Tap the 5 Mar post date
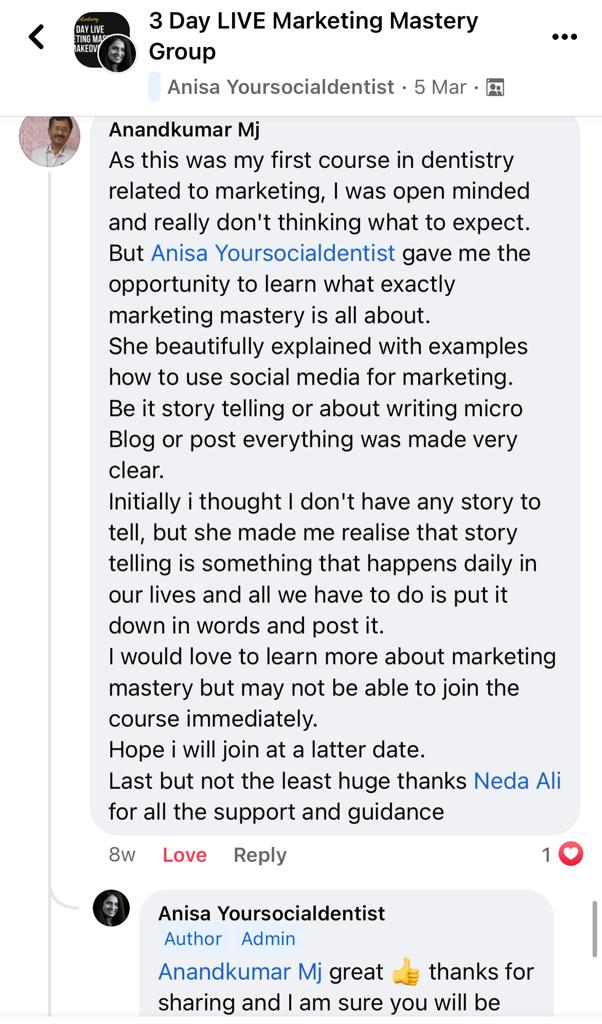The width and height of the screenshot is (602, 1024). (440, 87)
